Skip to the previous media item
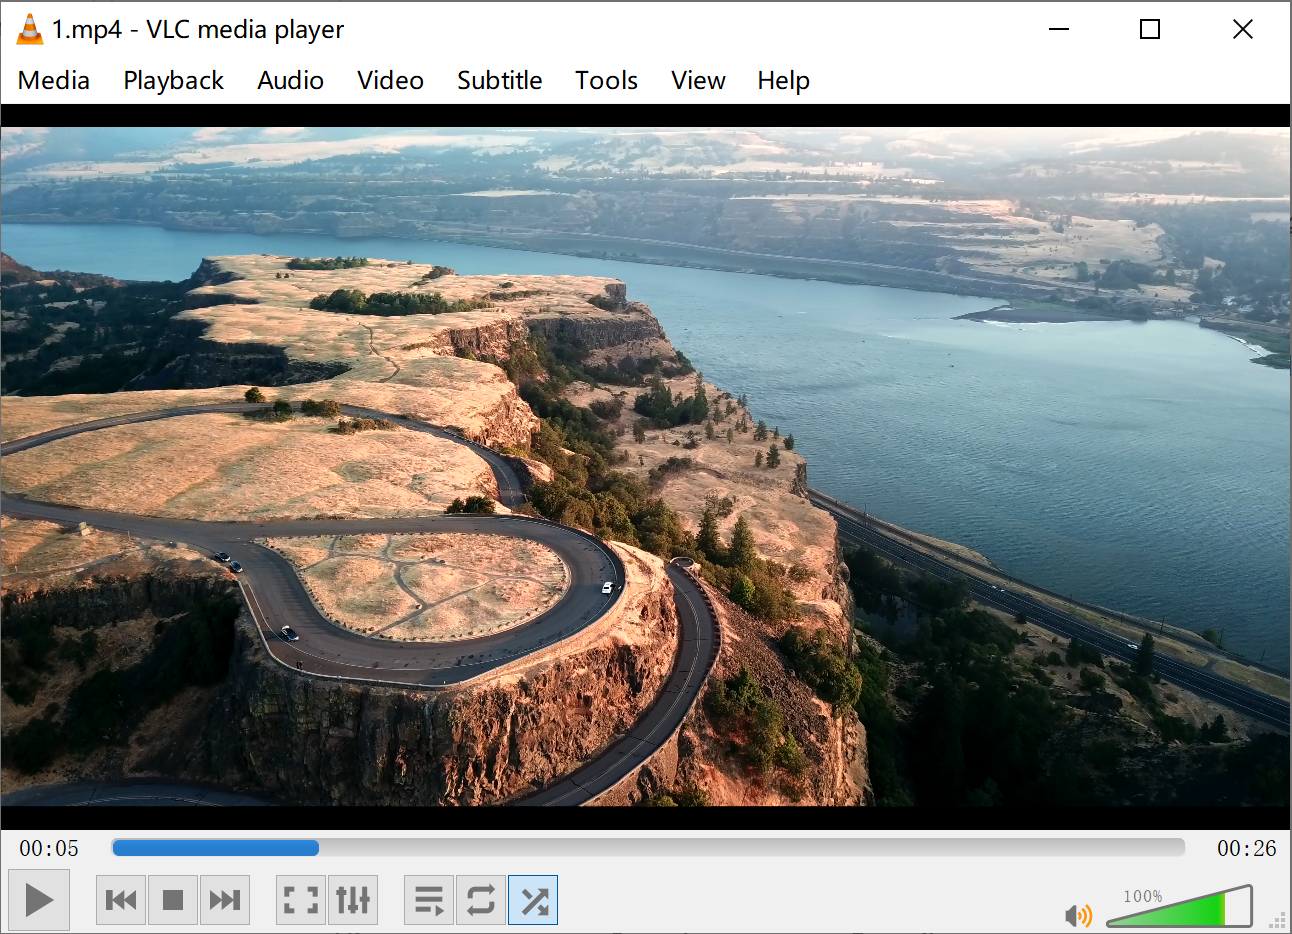 coord(121,900)
